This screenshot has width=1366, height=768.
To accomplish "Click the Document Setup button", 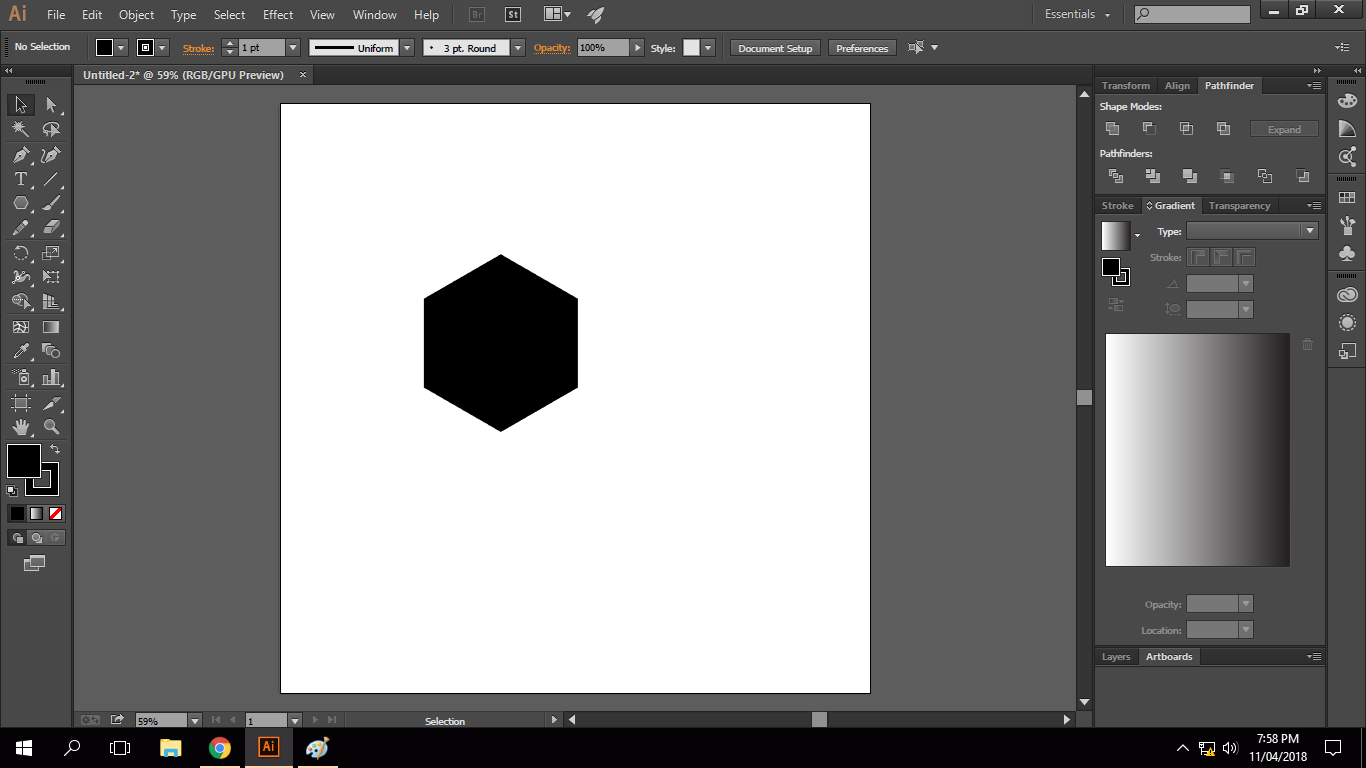I will coord(775,48).
